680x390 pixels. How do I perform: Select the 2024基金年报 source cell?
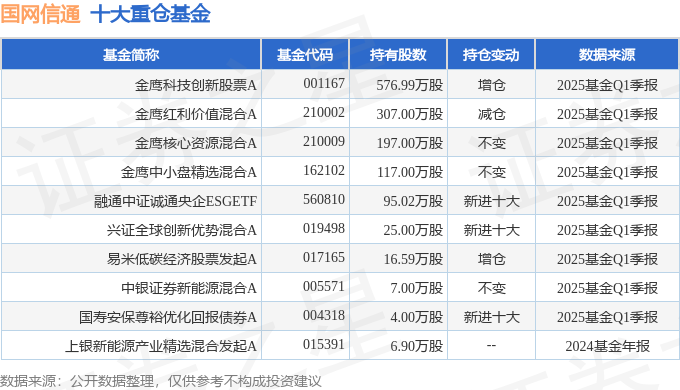click(607, 346)
